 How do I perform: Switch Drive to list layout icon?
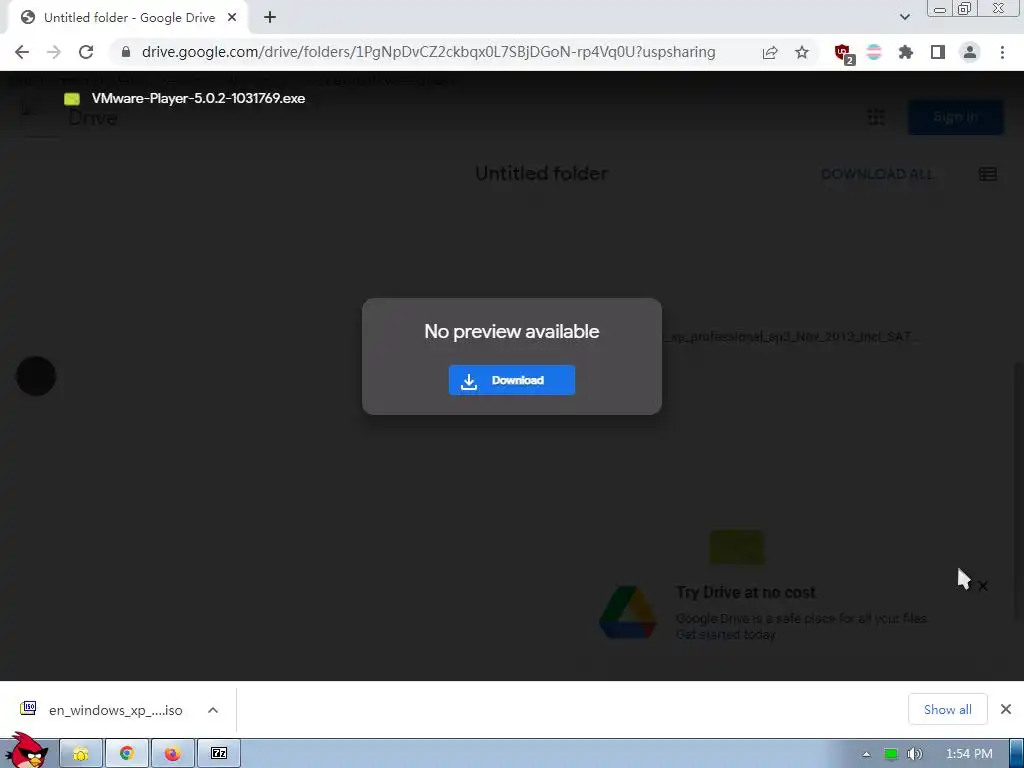[x=987, y=174]
